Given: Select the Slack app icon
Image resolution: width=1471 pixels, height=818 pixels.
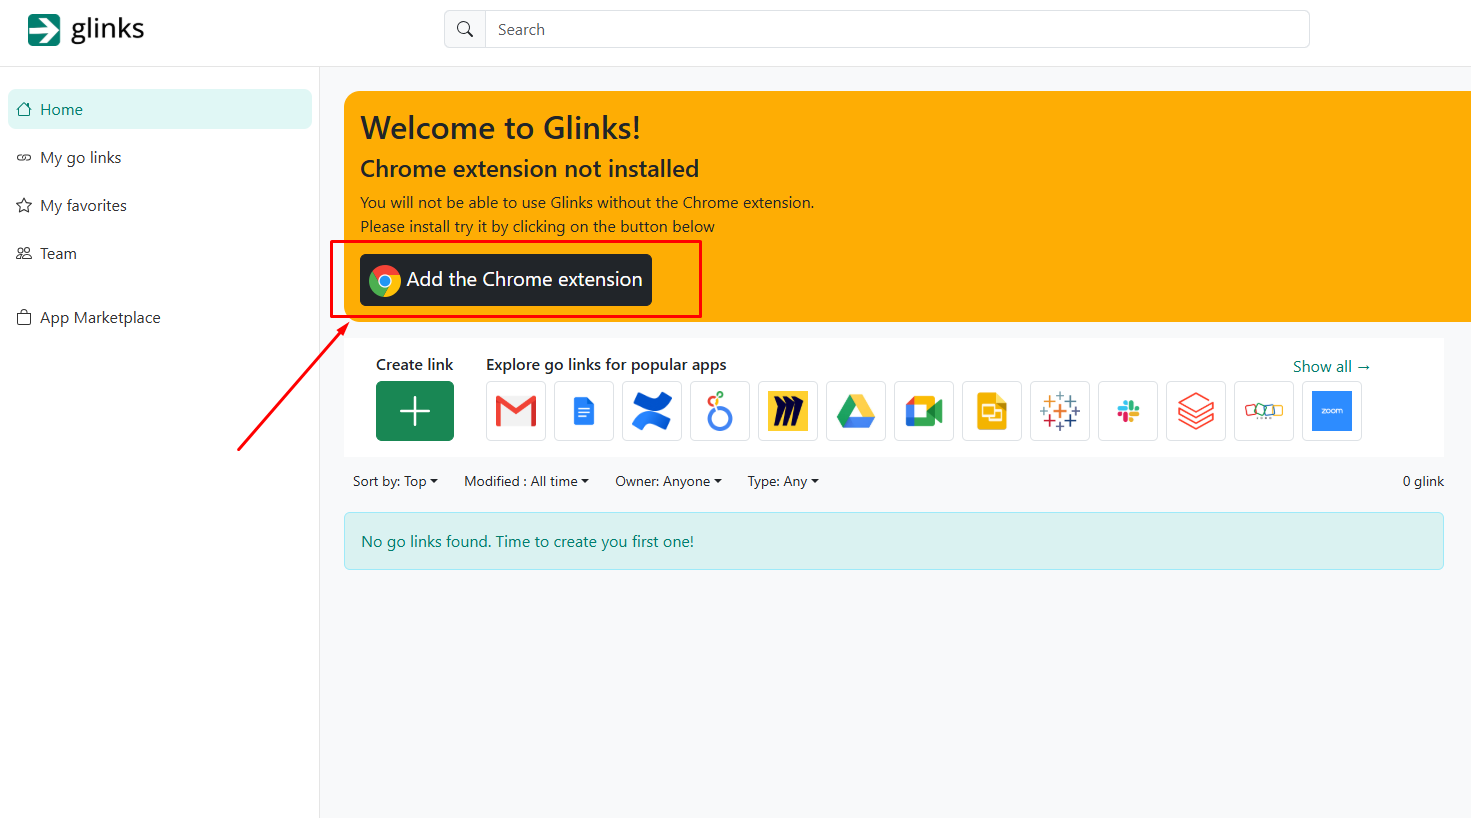Looking at the screenshot, I should (x=1128, y=411).
